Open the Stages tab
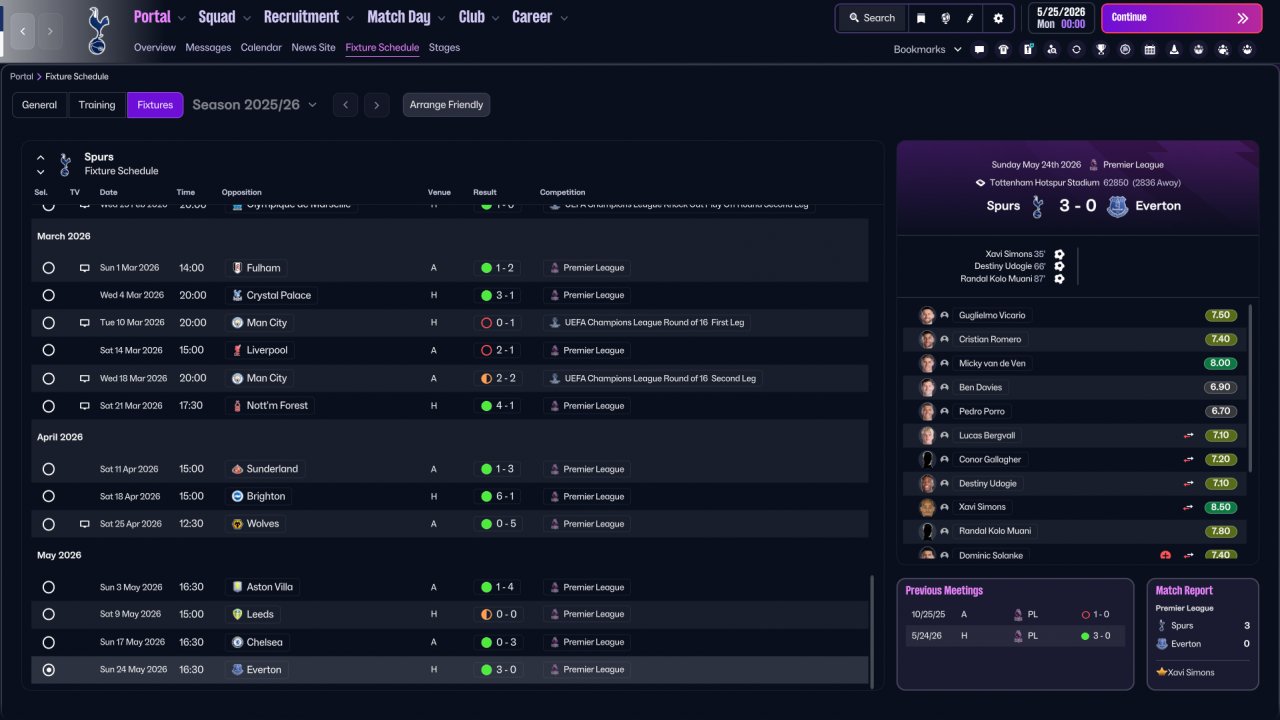This screenshot has height=720, width=1280. [444, 47]
